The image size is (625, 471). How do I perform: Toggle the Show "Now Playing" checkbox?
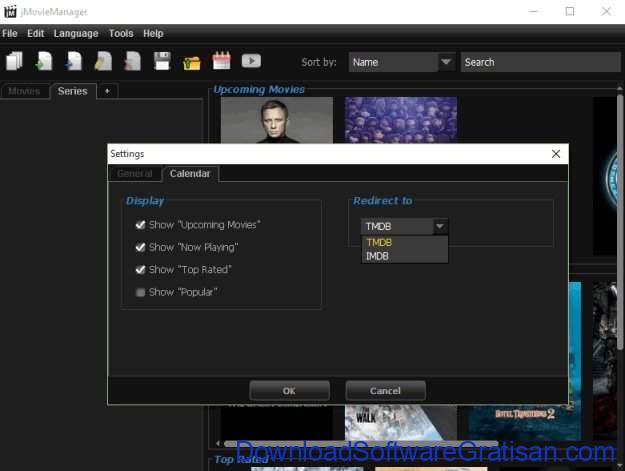(x=141, y=247)
